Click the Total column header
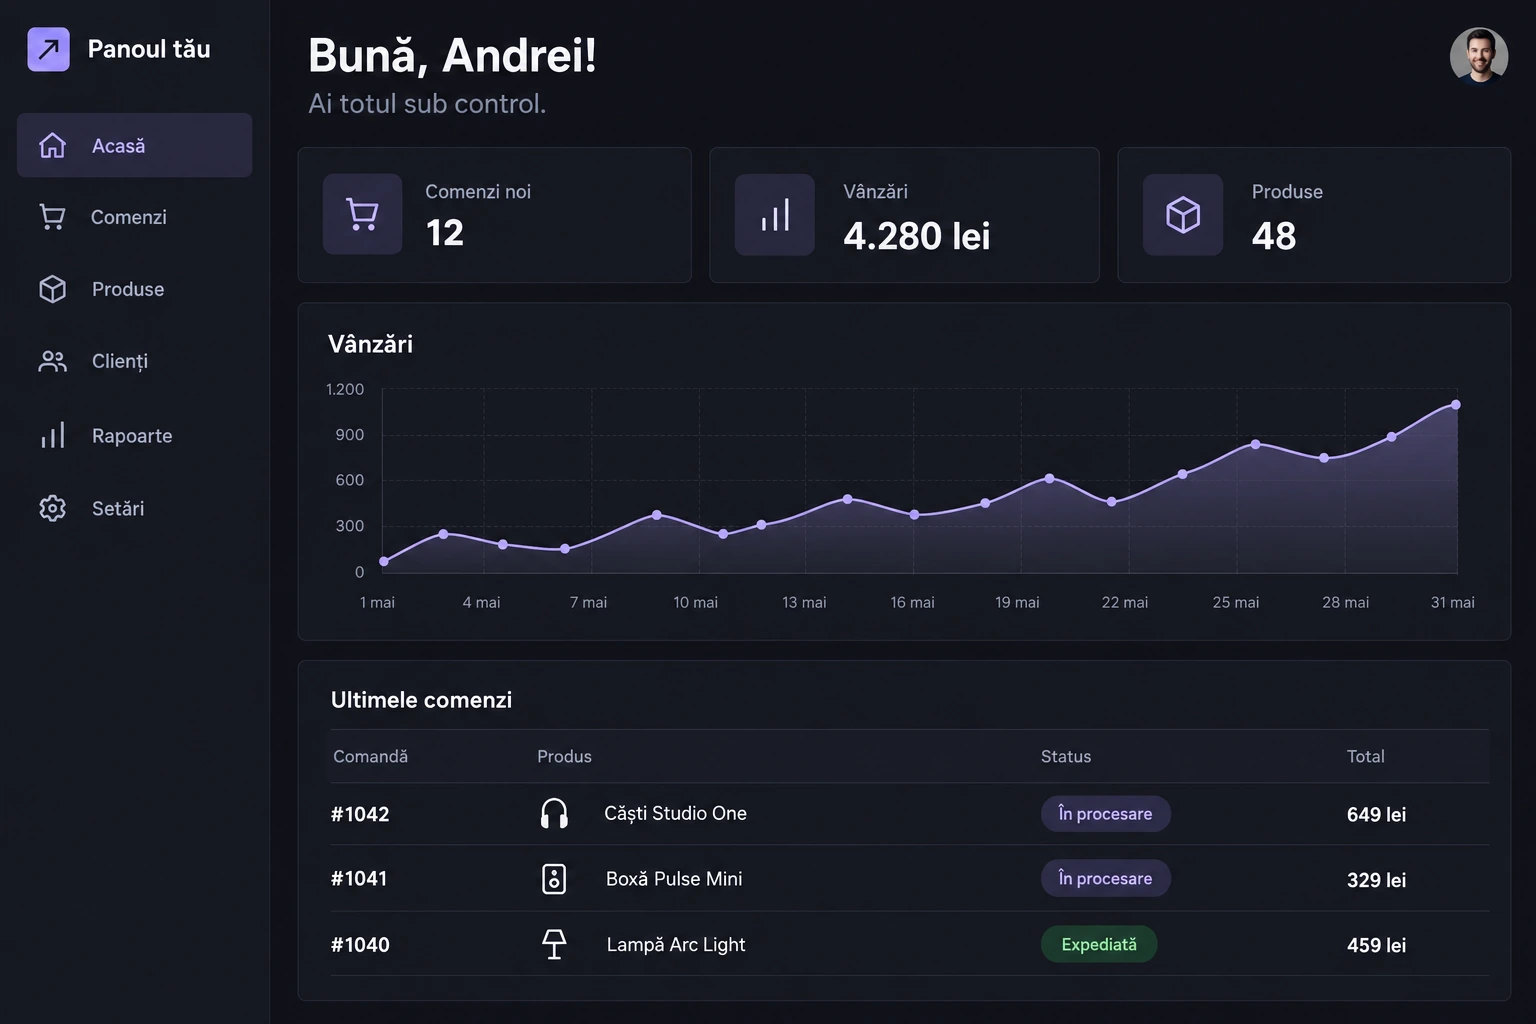This screenshot has height=1024, width=1536. [x=1366, y=757]
